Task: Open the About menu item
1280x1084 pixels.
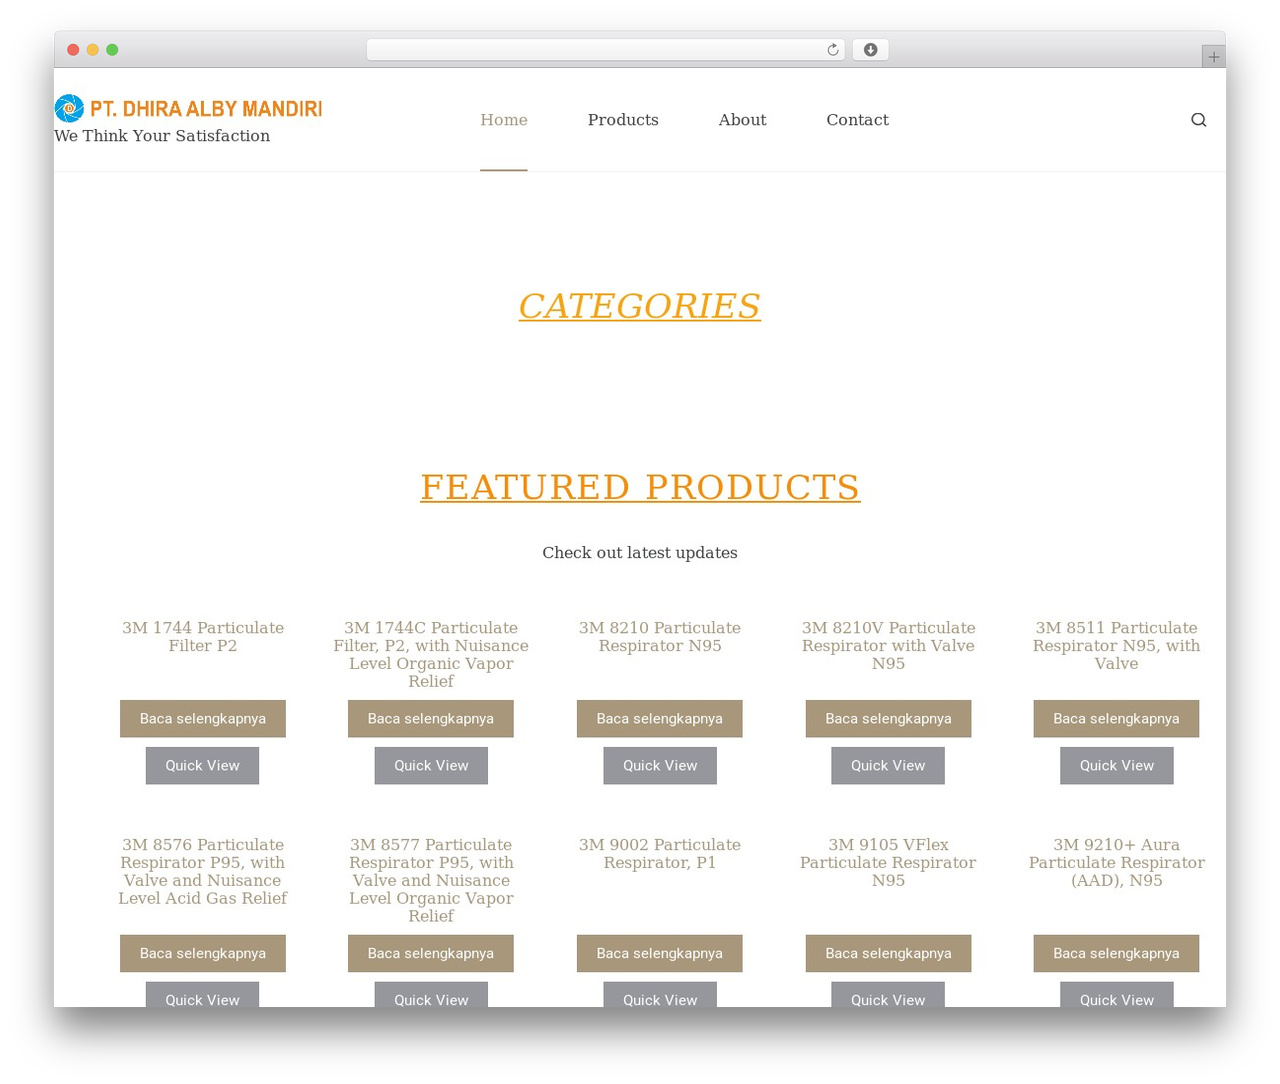Action: 742,120
